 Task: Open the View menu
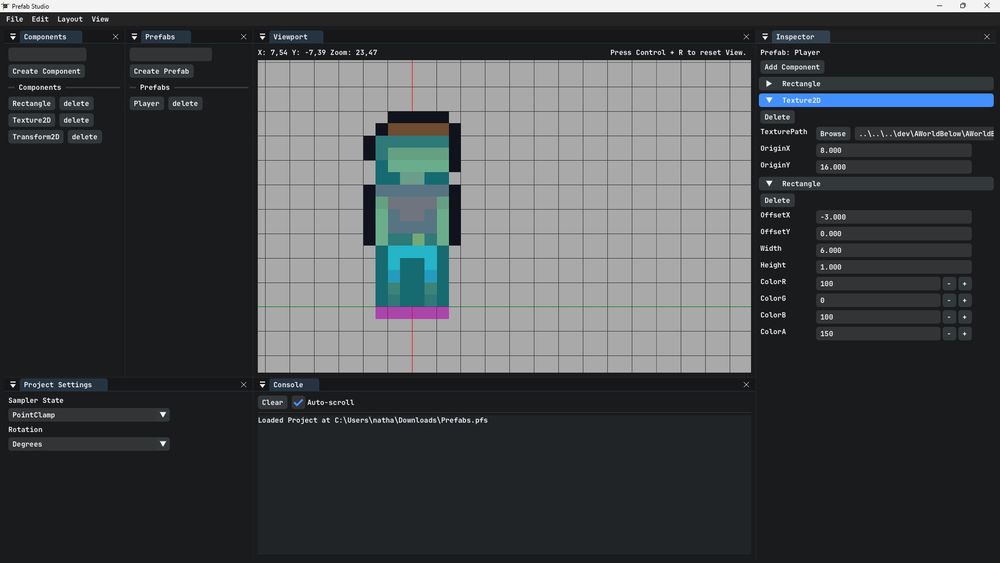click(x=100, y=19)
